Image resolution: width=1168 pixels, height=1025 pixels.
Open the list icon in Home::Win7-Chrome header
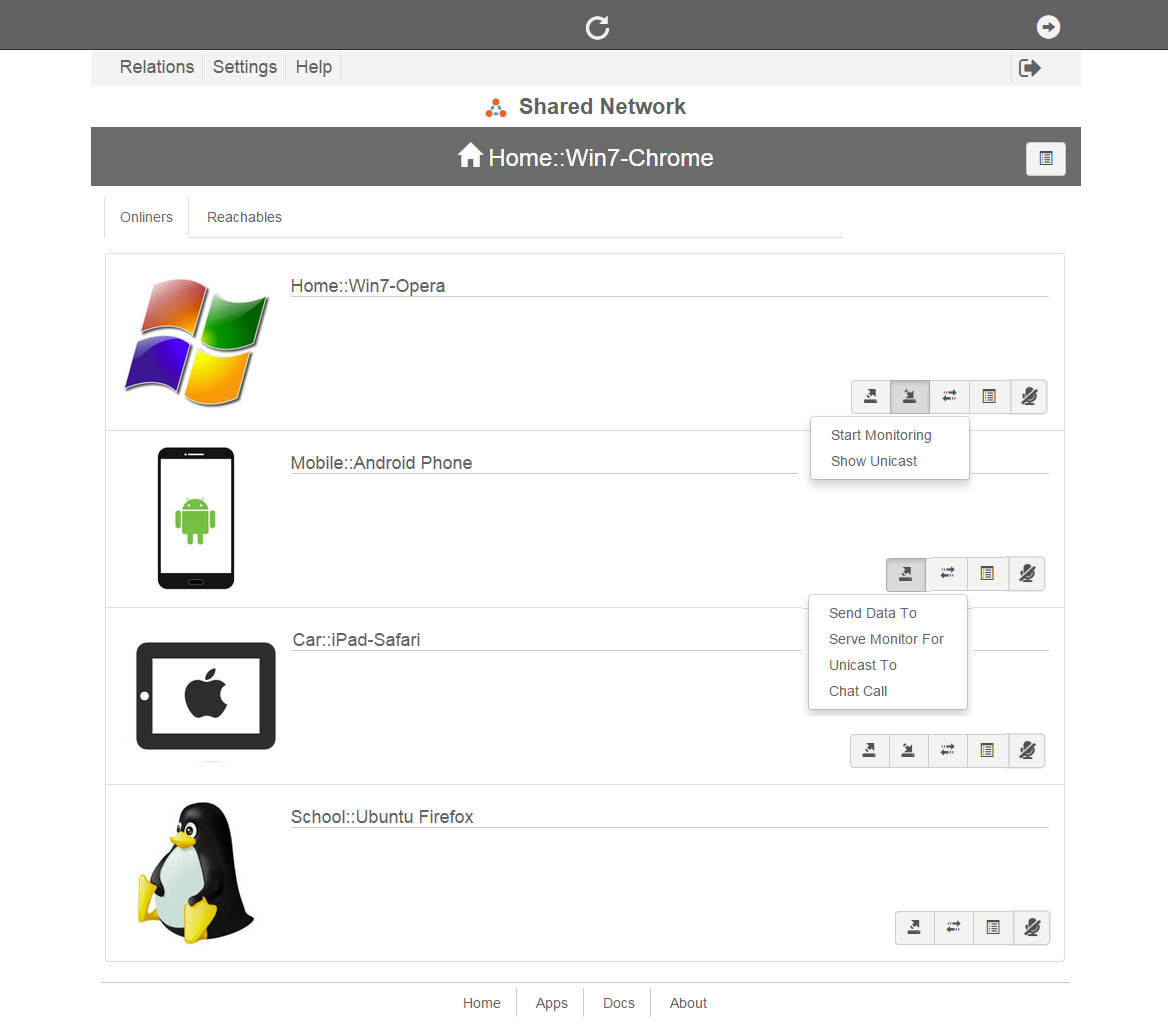[x=1045, y=159]
